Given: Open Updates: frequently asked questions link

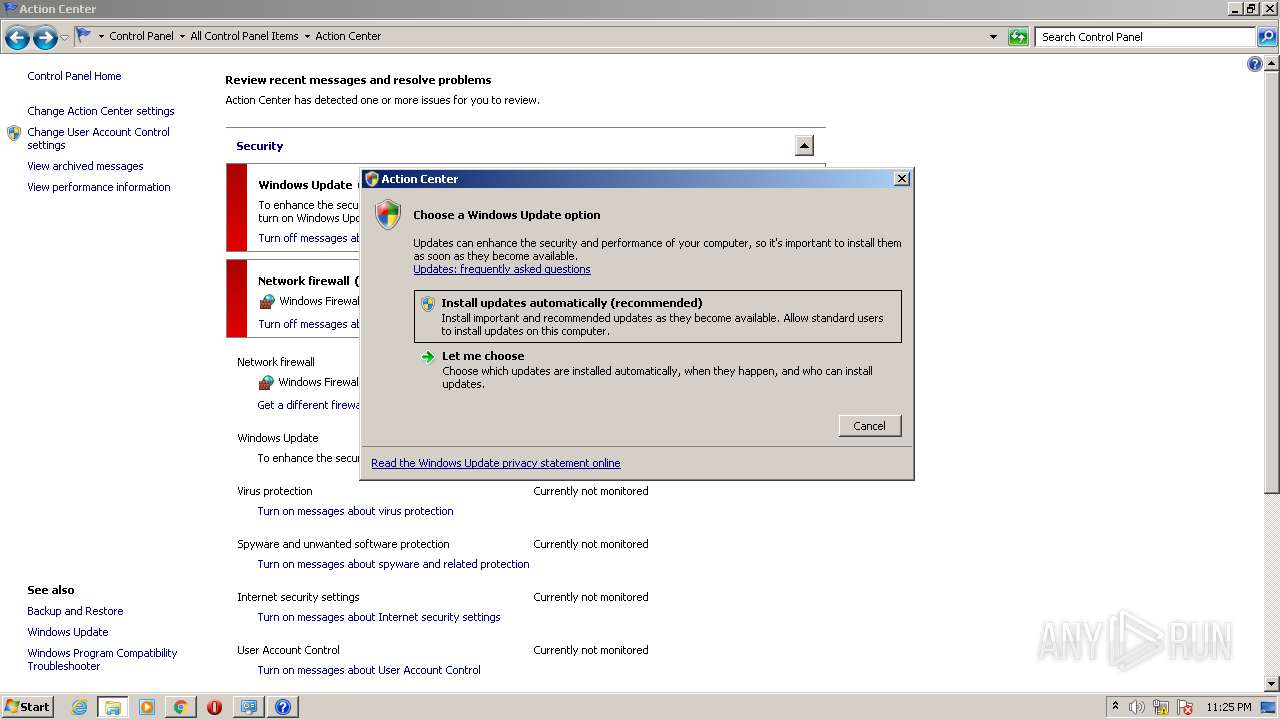Looking at the screenshot, I should (x=502, y=269).
